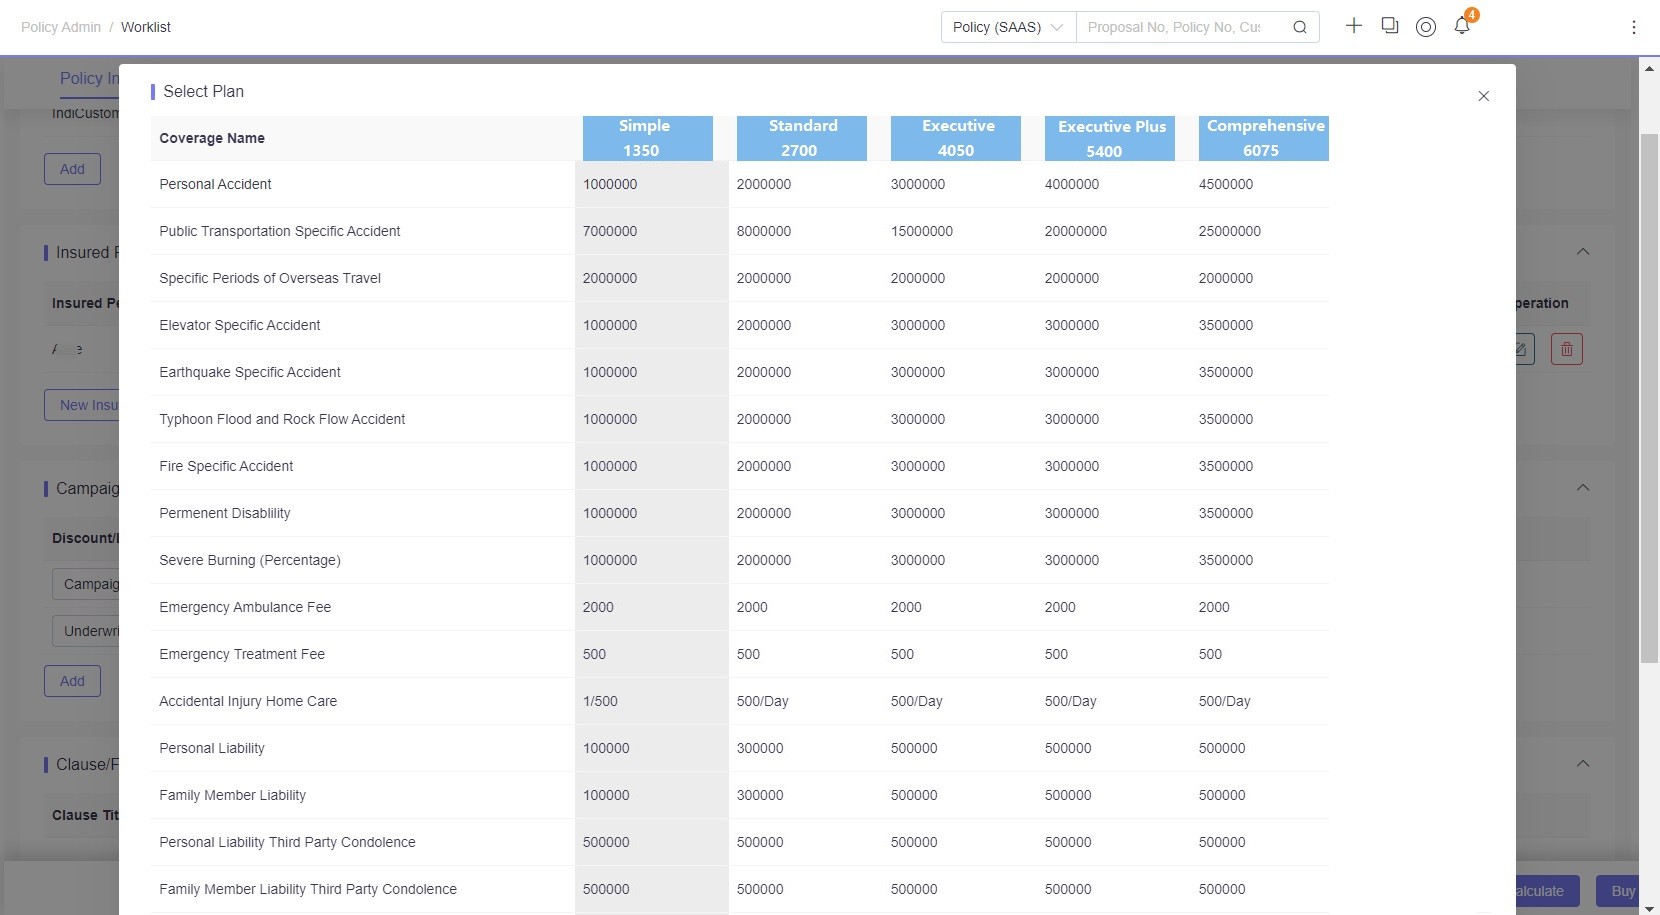Open the Policy (SAAS) dropdown
The height and width of the screenshot is (915, 1660).
(1008, 27)
